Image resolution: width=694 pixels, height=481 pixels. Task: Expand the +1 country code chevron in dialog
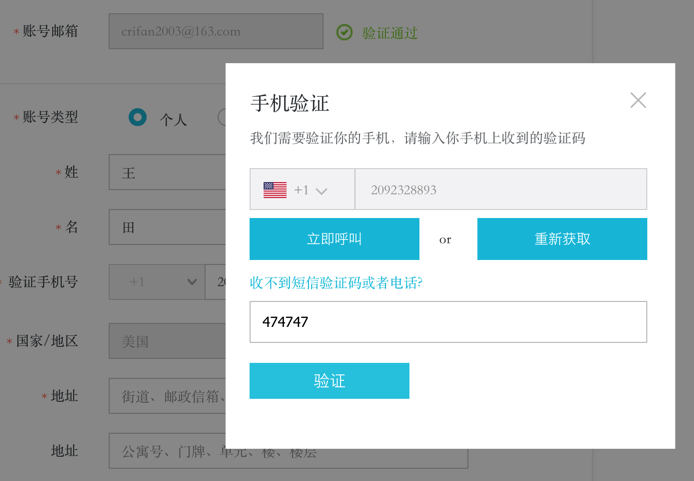[321, 191]
